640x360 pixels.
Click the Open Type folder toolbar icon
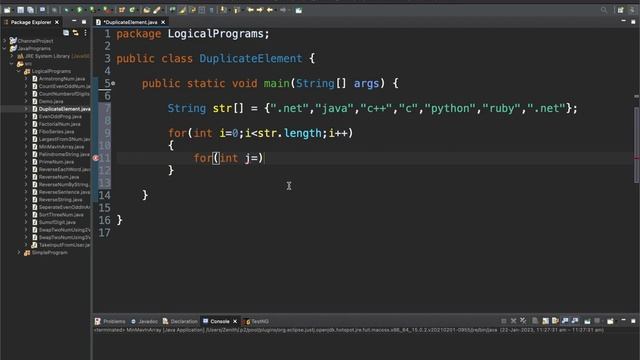click(x=147, y=10)
